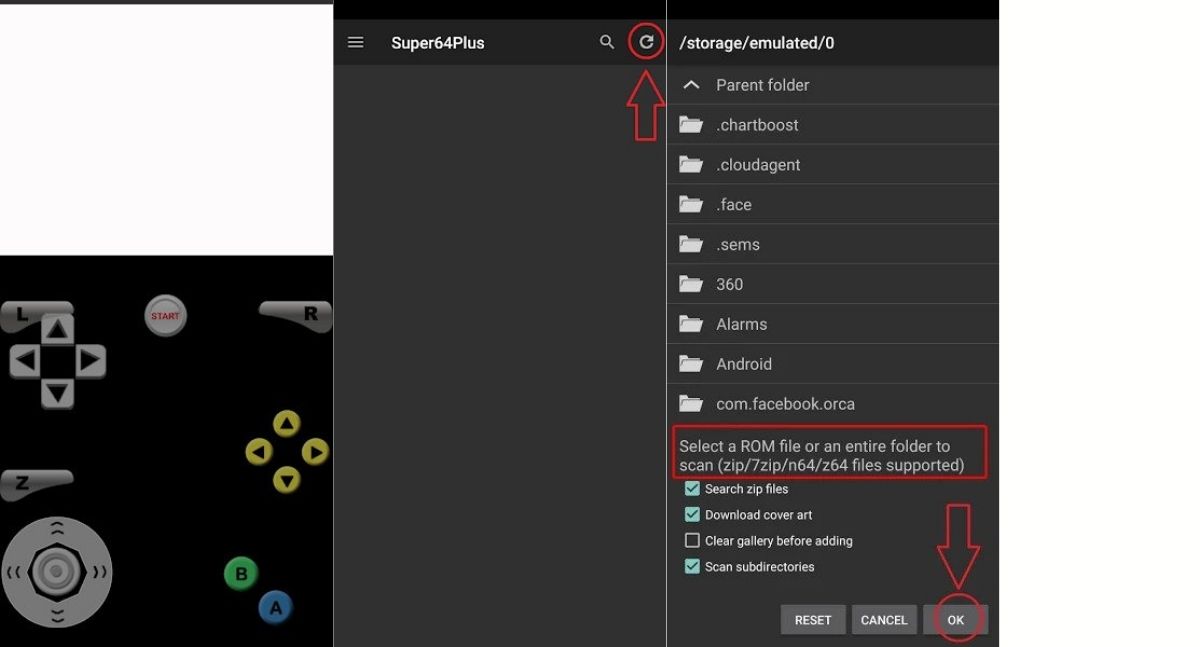Uncheck Download cover art option
This screenshot has height=647, width=1200.
tap(692, 515)
